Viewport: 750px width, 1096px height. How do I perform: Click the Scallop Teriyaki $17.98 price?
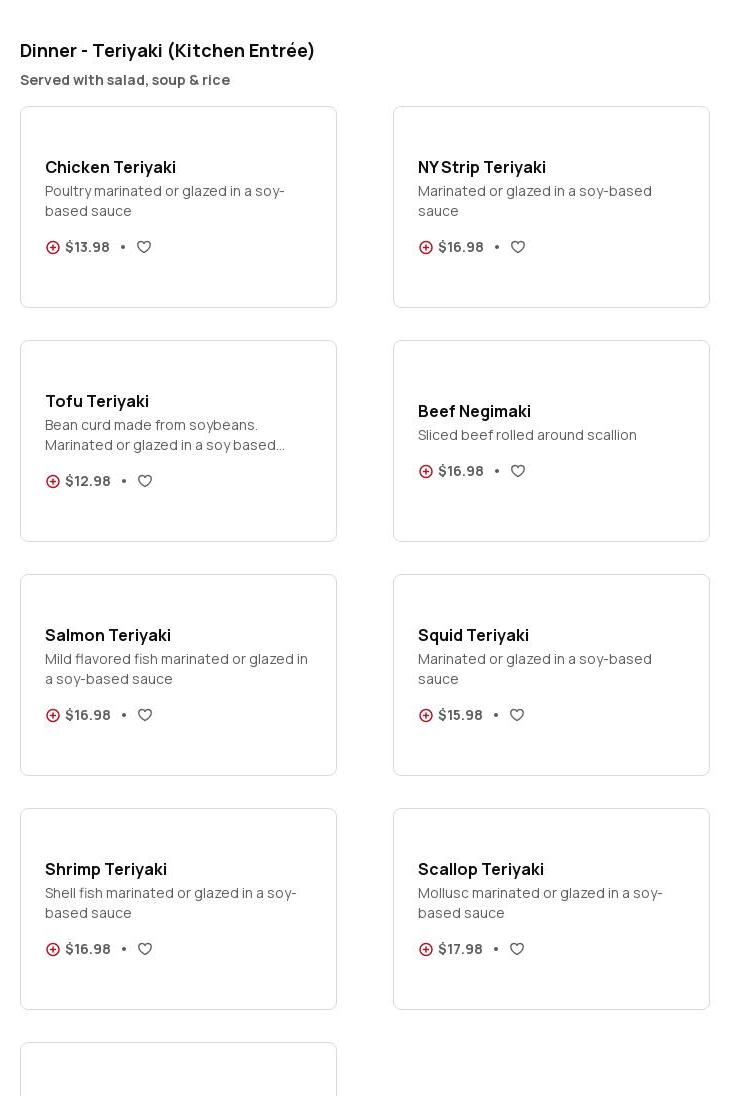pyautogui.click(x=460, y=949)
